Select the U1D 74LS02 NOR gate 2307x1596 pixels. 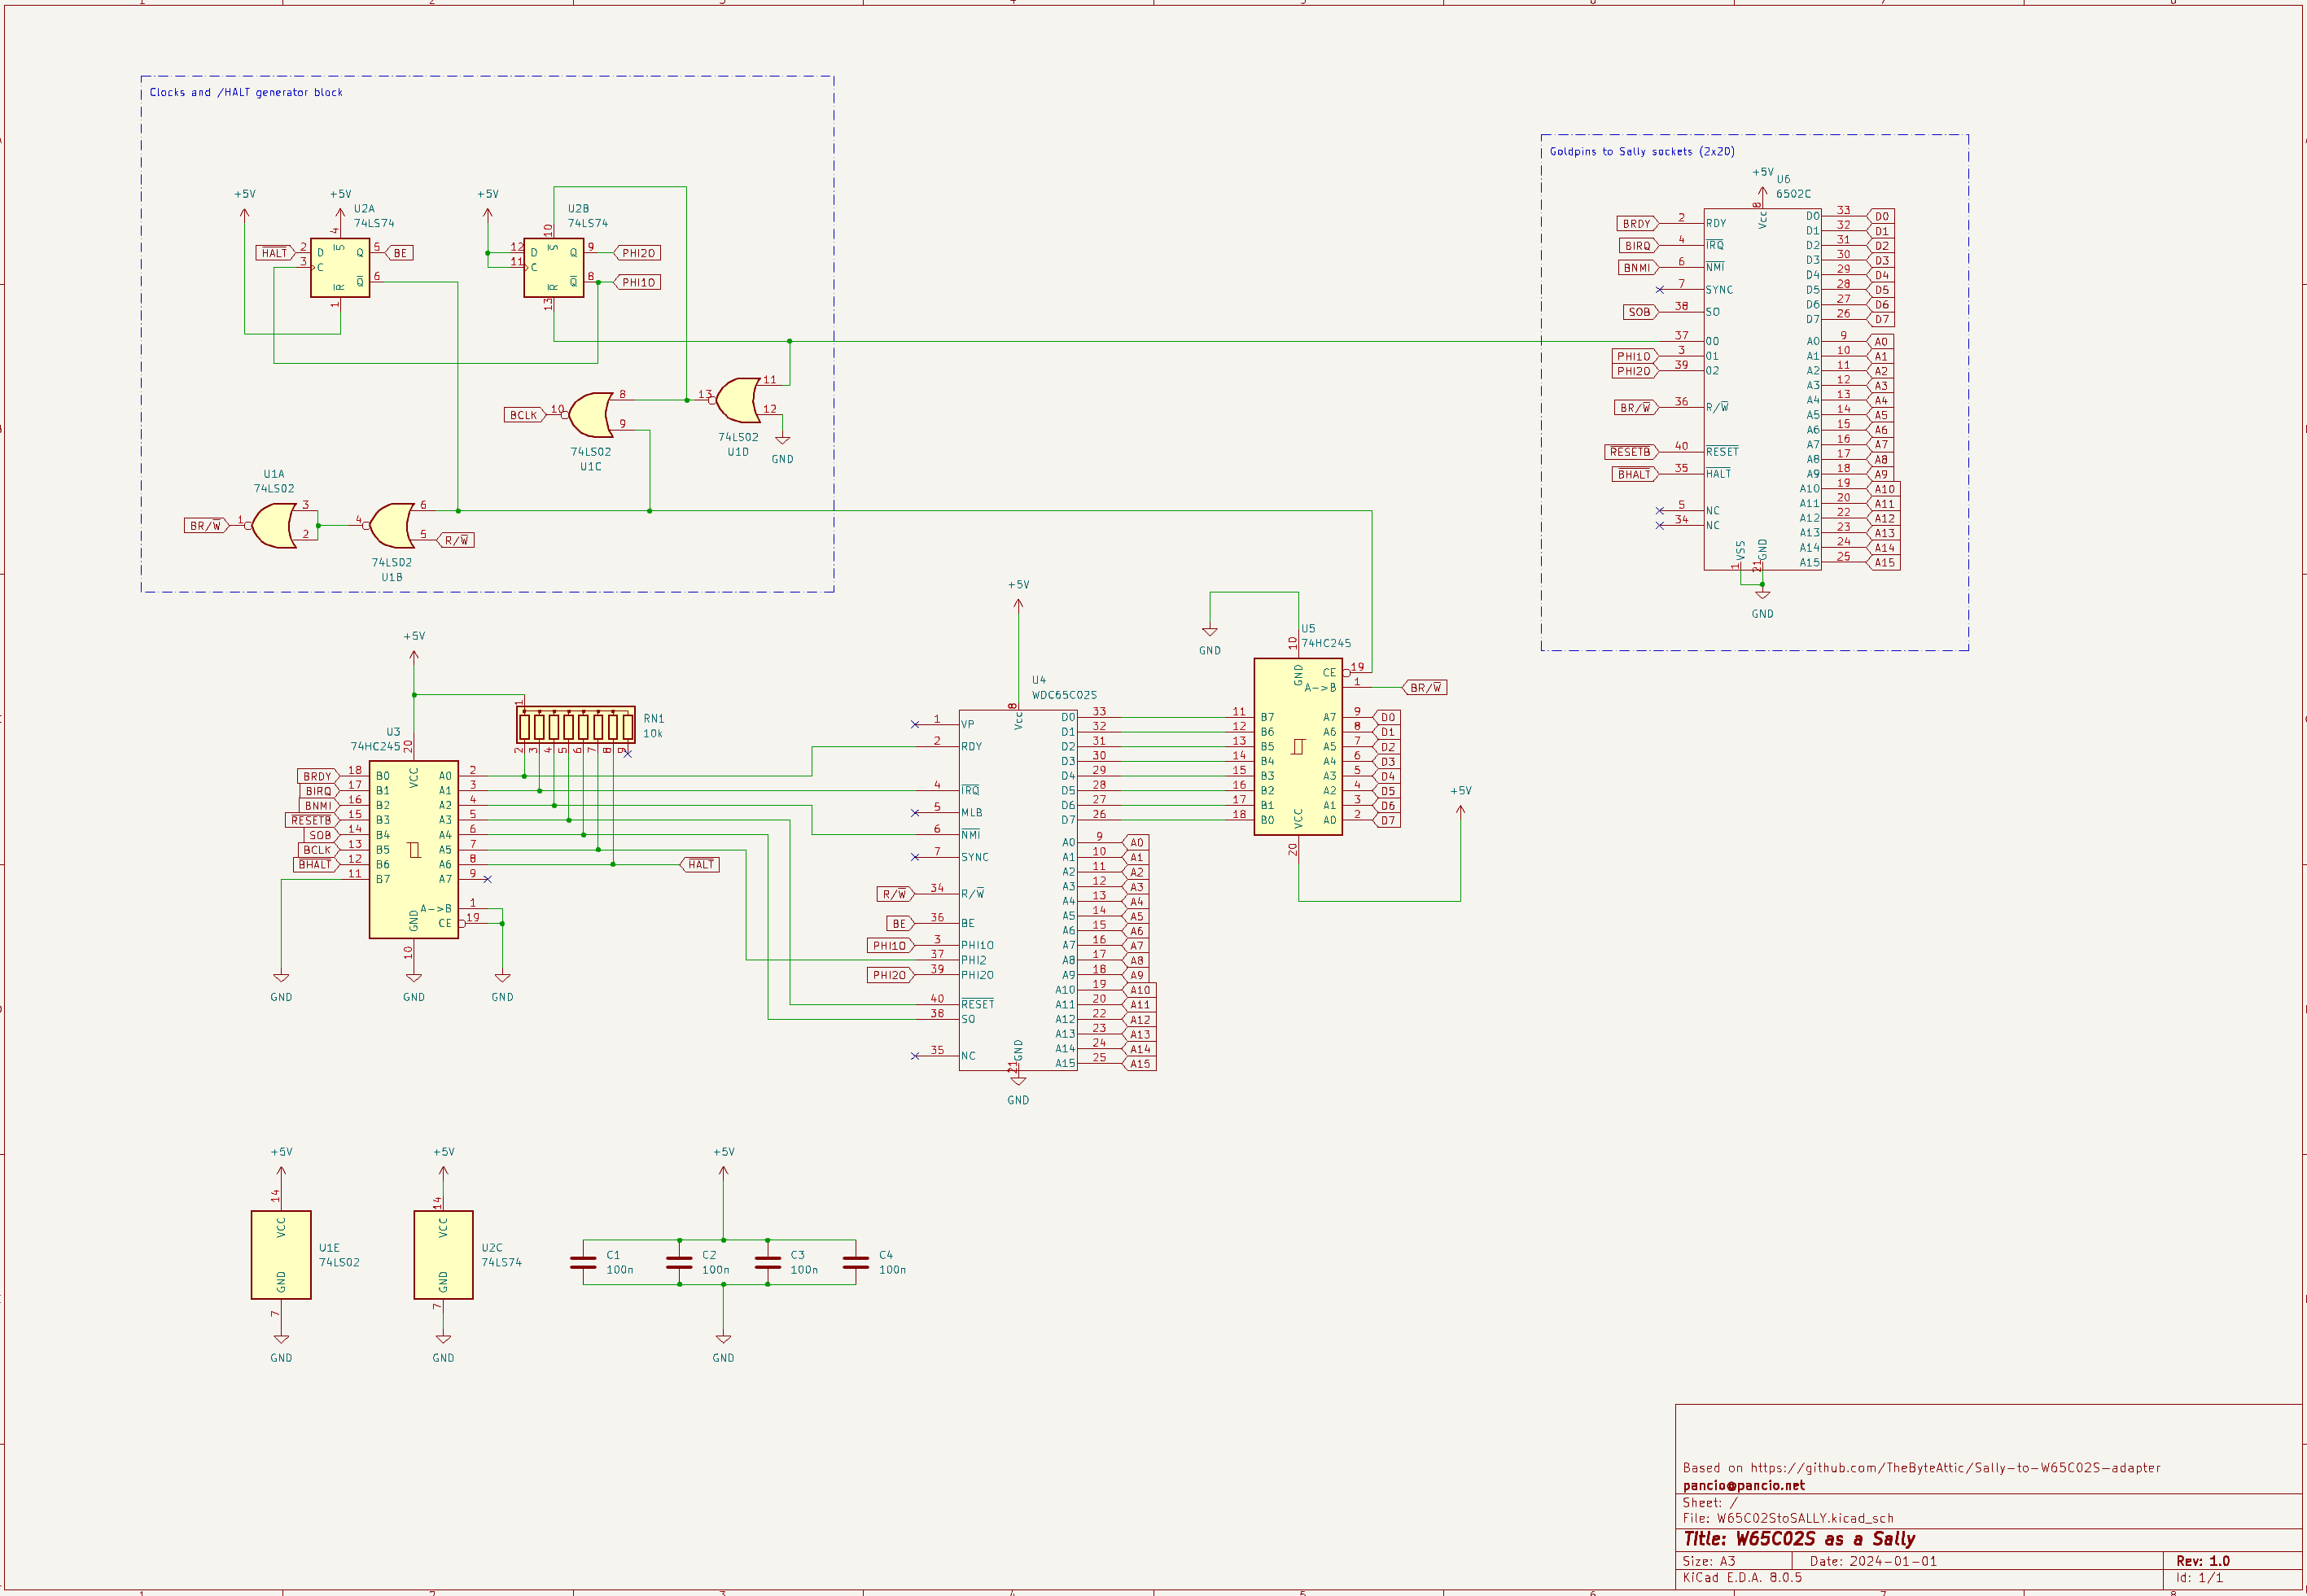click(738, 400)
